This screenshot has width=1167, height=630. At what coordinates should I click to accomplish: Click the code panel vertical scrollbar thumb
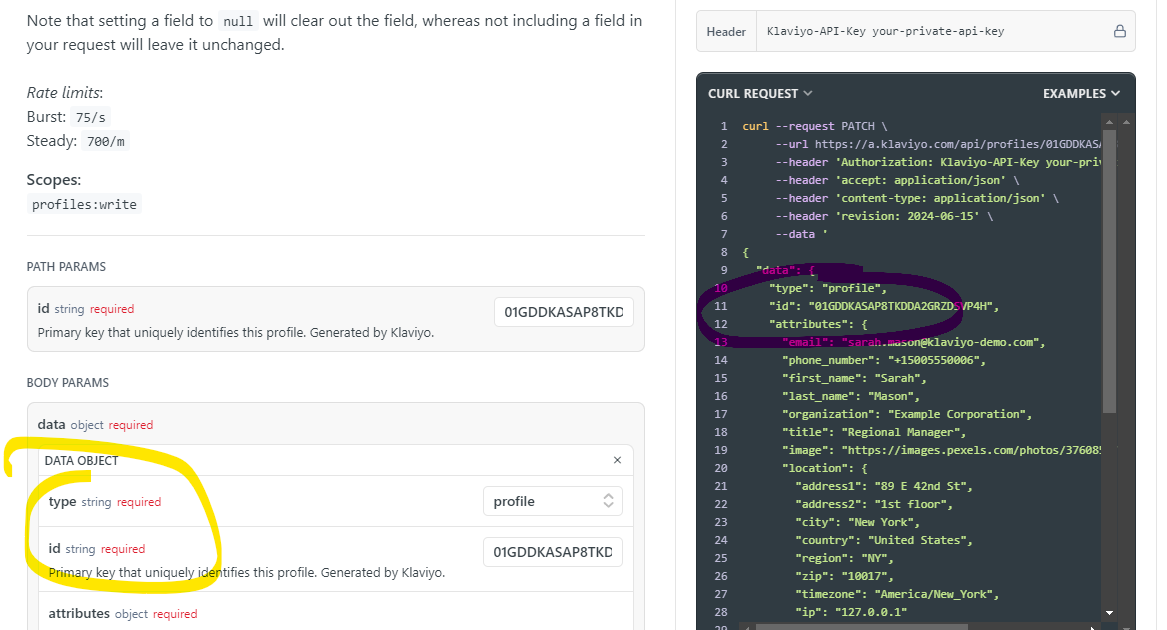coord(1109,272)
